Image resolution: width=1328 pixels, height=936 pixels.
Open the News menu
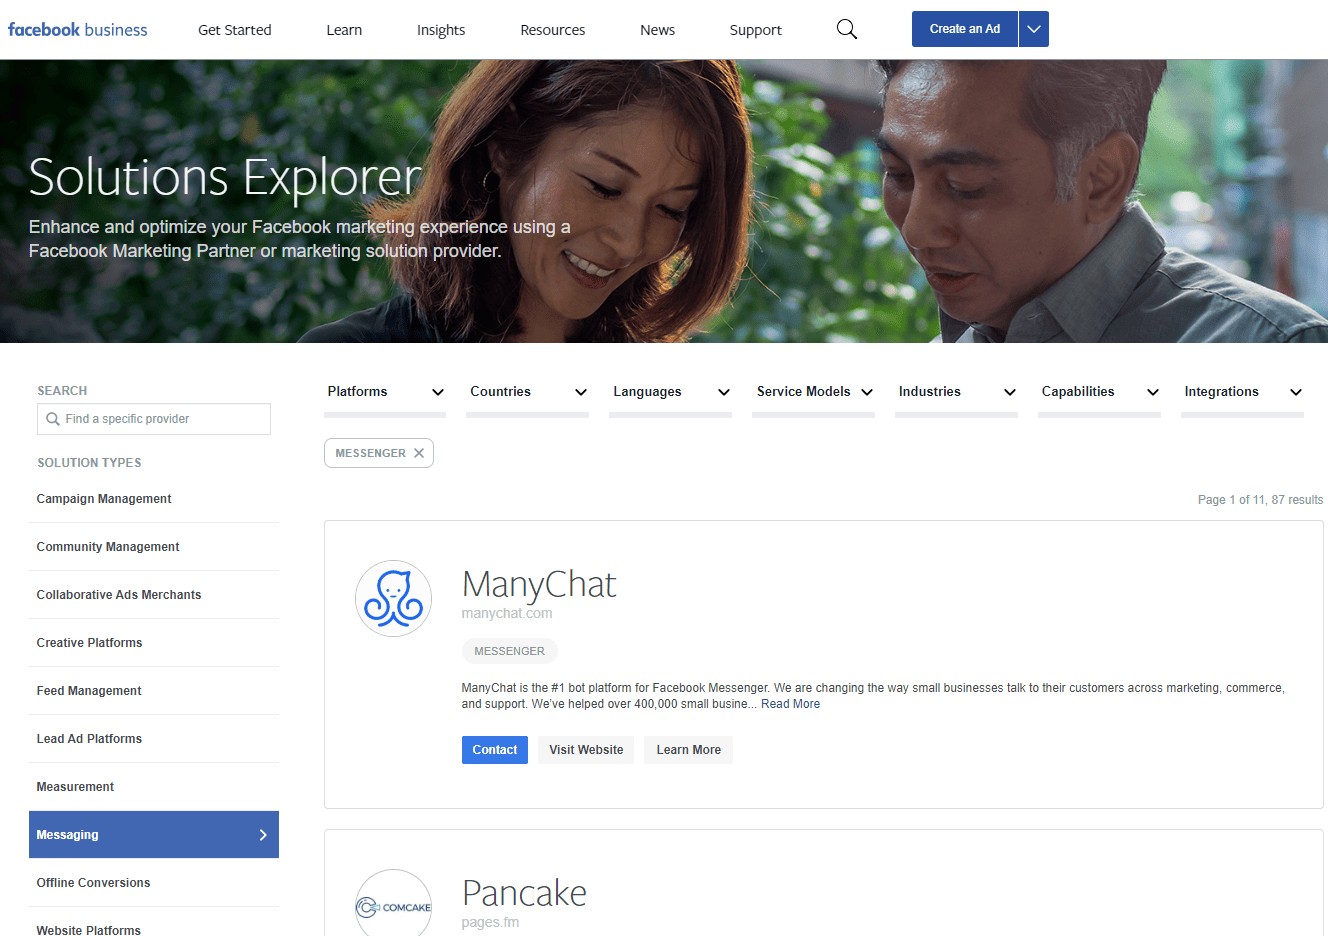tap(658, 30)
